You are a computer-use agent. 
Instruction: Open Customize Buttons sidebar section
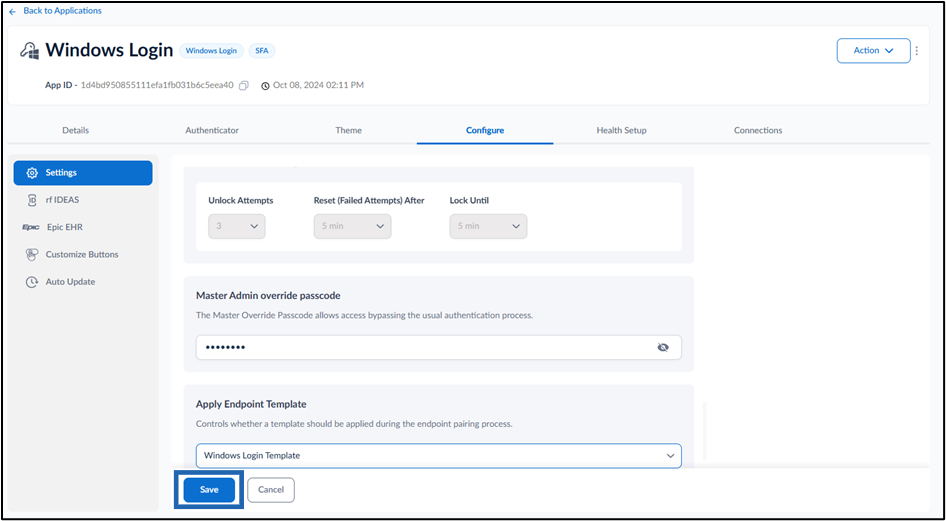(83, 254)
